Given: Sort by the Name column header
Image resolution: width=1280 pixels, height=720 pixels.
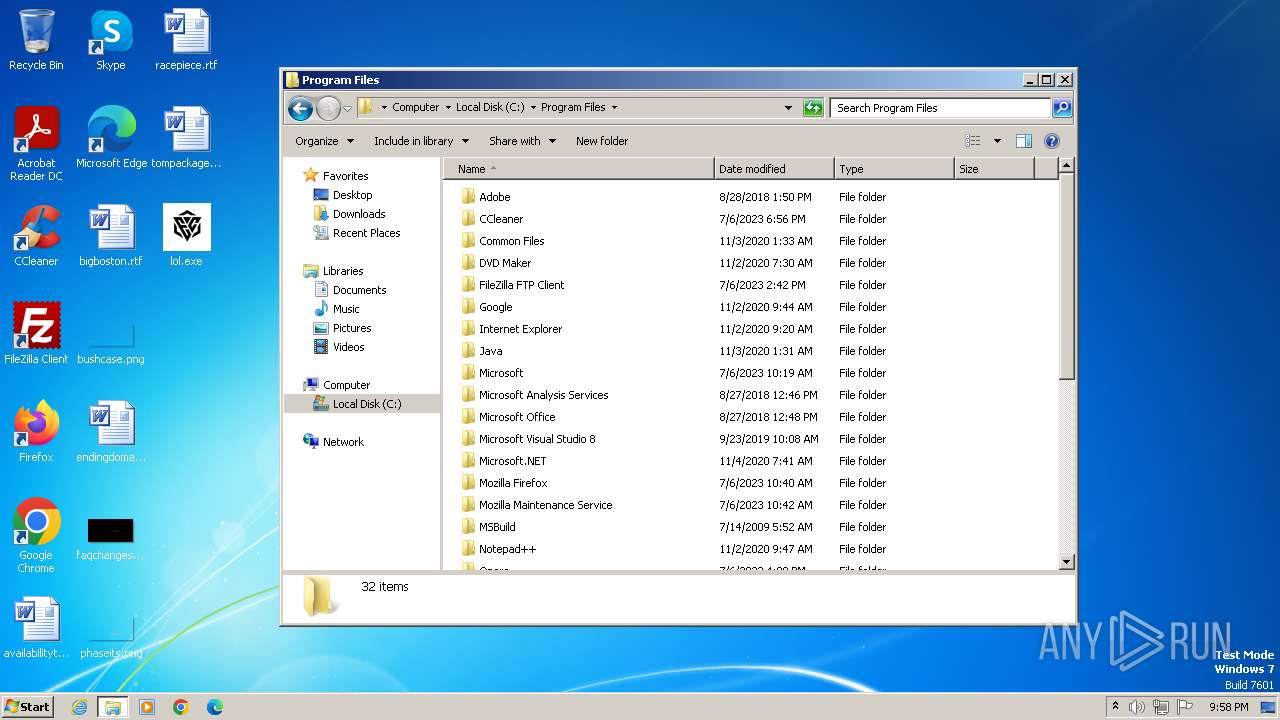Looking at the screenshot, I should 579,169.
